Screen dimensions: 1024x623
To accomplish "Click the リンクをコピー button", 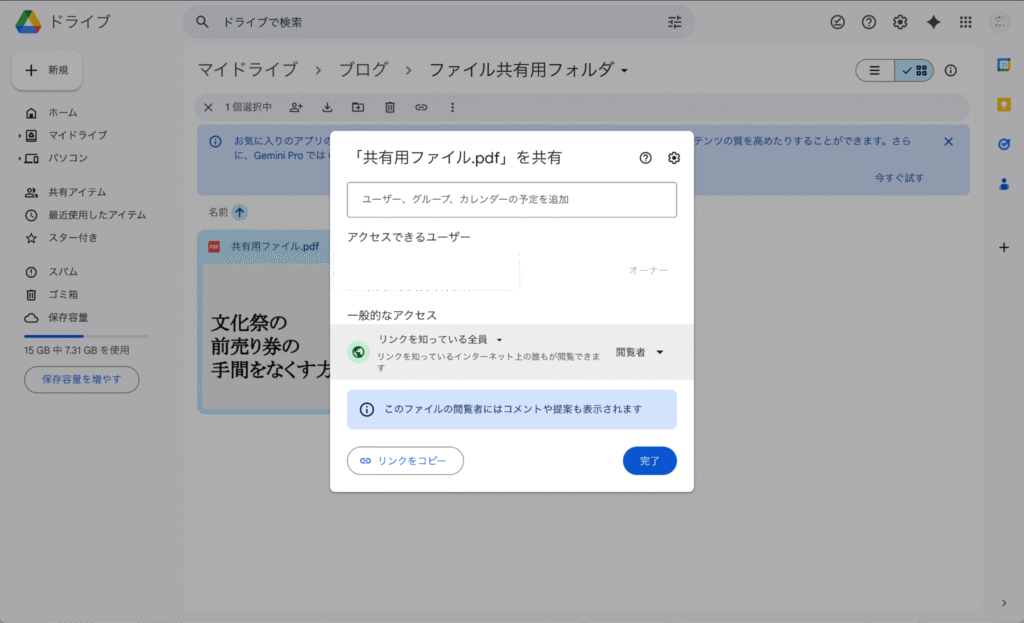I will coord(405,460).
